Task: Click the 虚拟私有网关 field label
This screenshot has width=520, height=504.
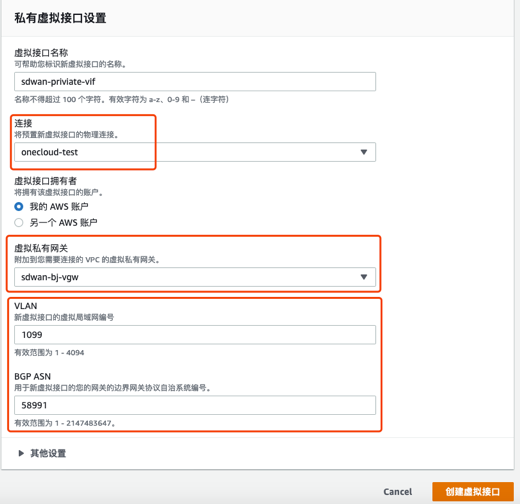Action: click(x=41, y=248)
